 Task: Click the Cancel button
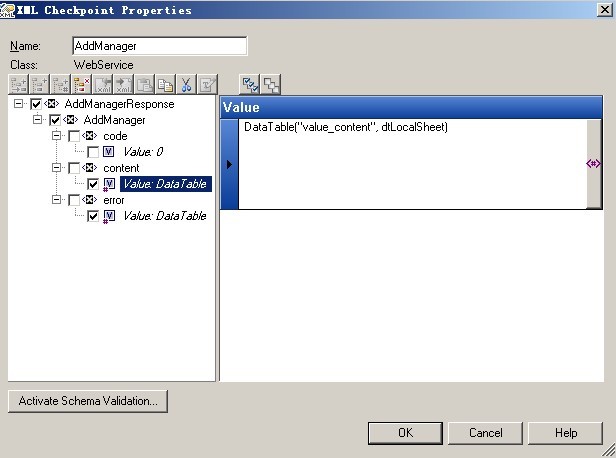pos(486,433)
